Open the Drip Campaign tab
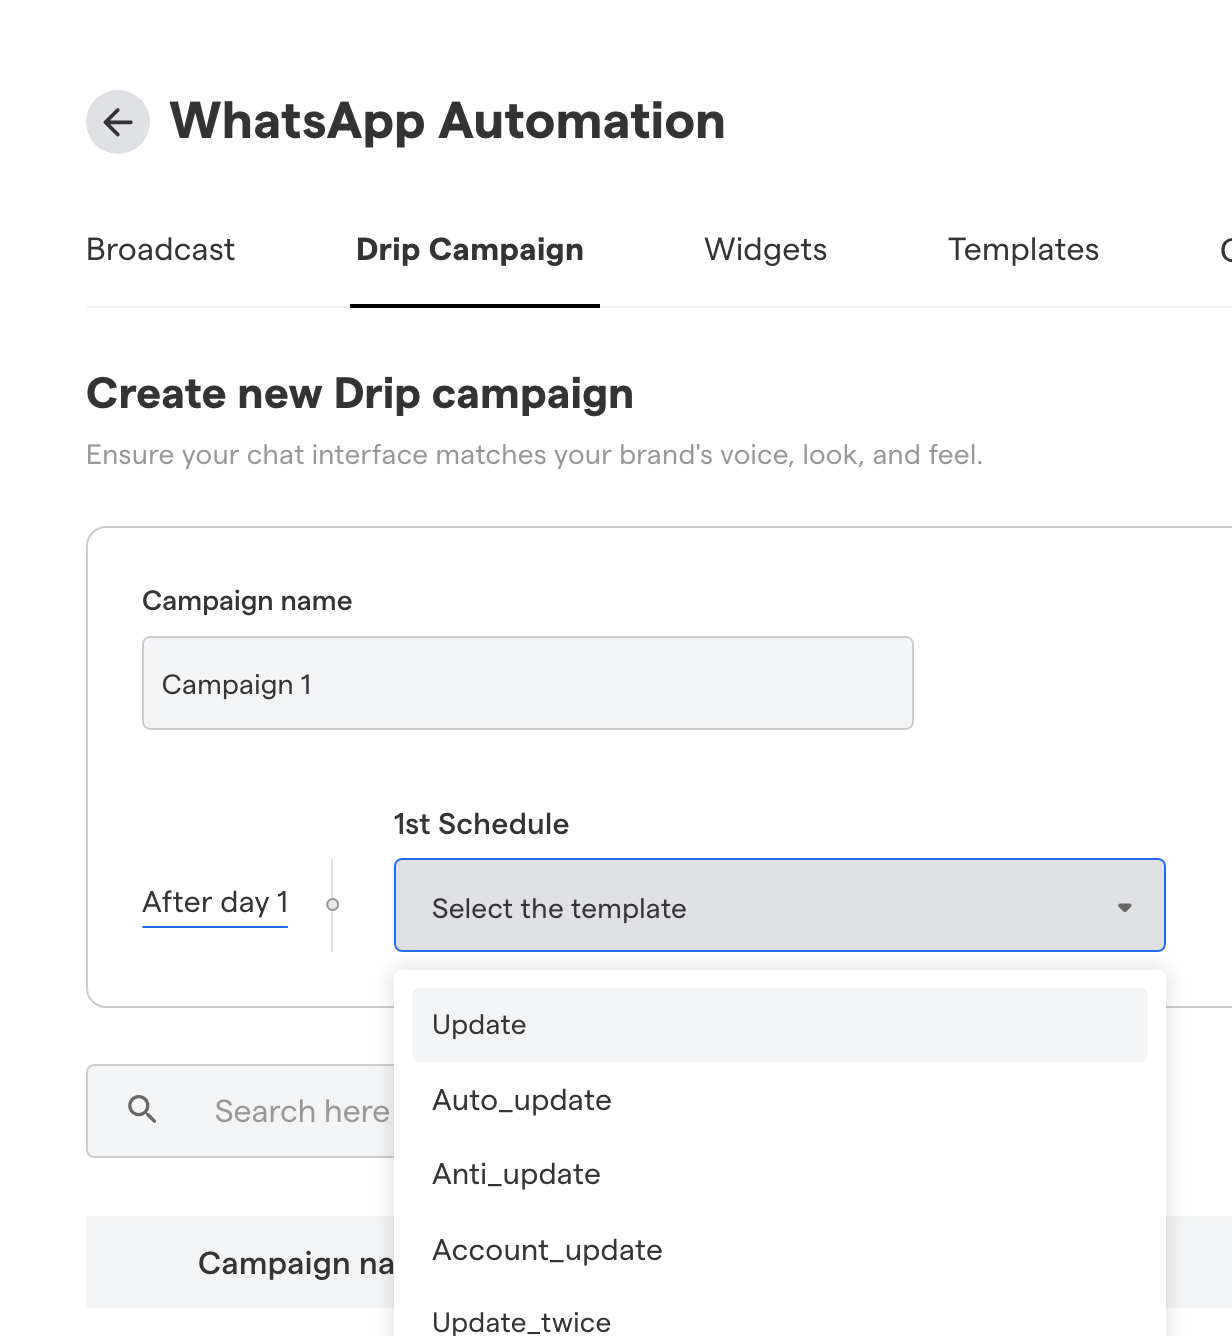 pyautogui.click(x=470, y=250)
